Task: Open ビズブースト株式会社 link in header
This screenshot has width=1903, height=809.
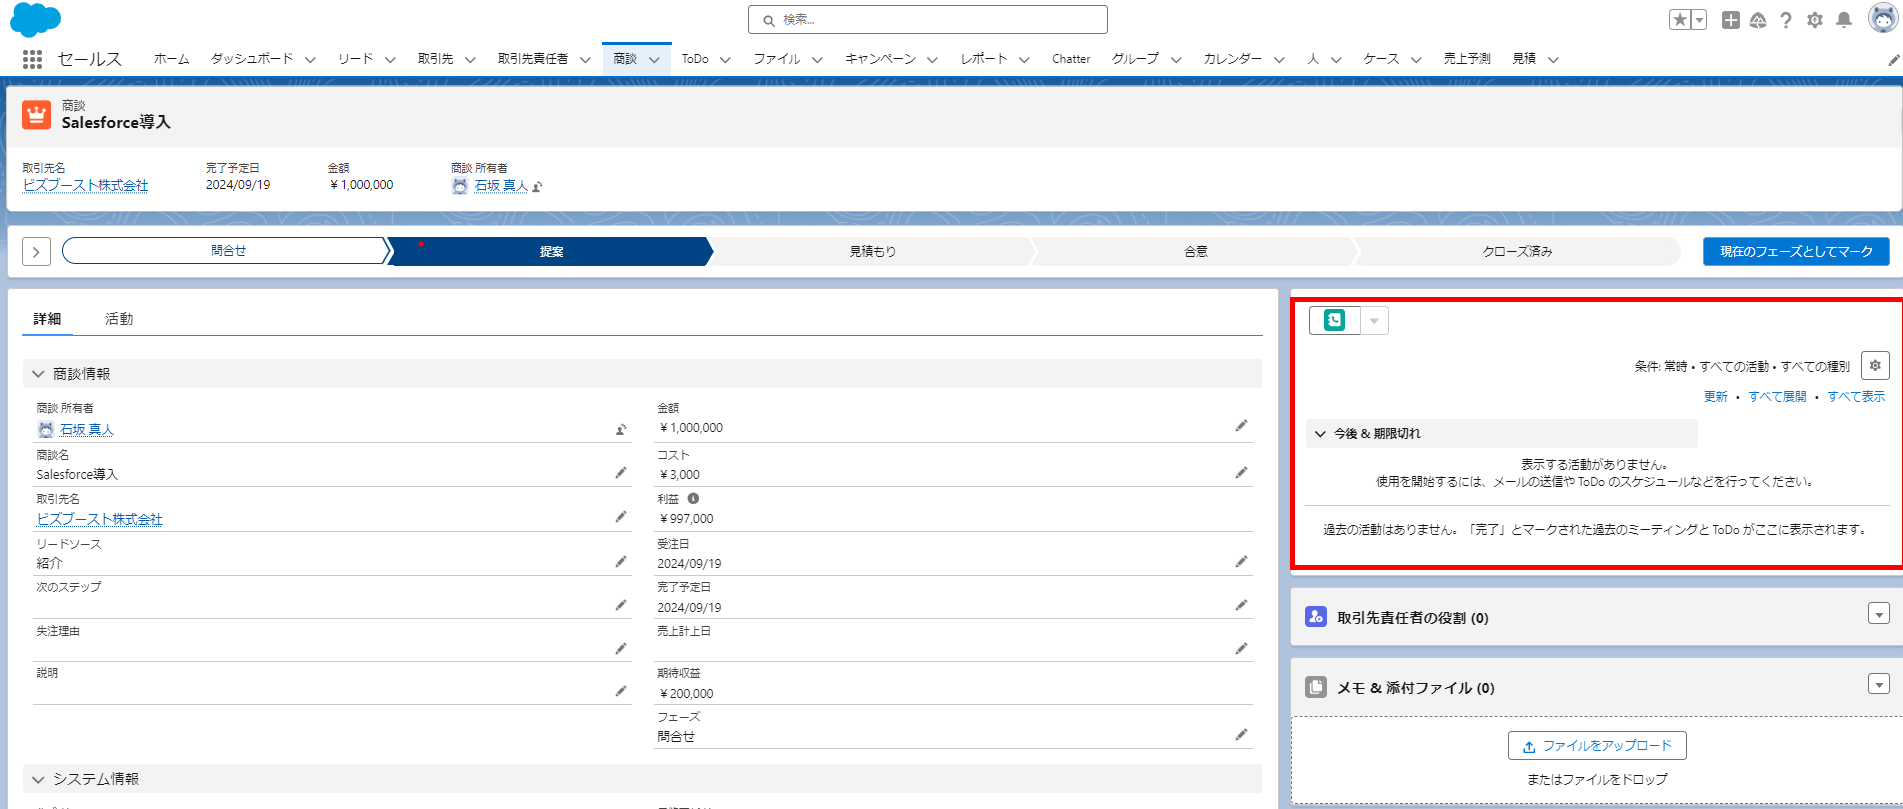Action: pyautogui.click(x=85, y=186)
